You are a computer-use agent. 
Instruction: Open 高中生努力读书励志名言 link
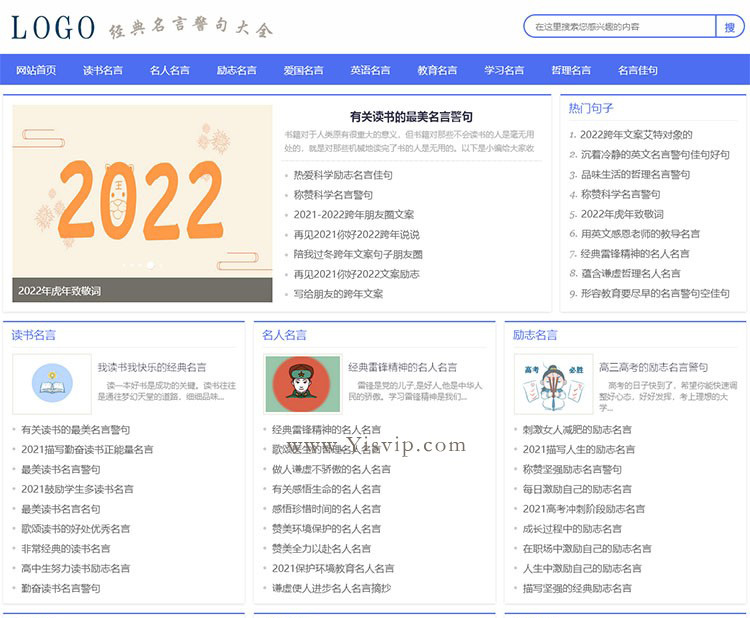tap(76, 569)
